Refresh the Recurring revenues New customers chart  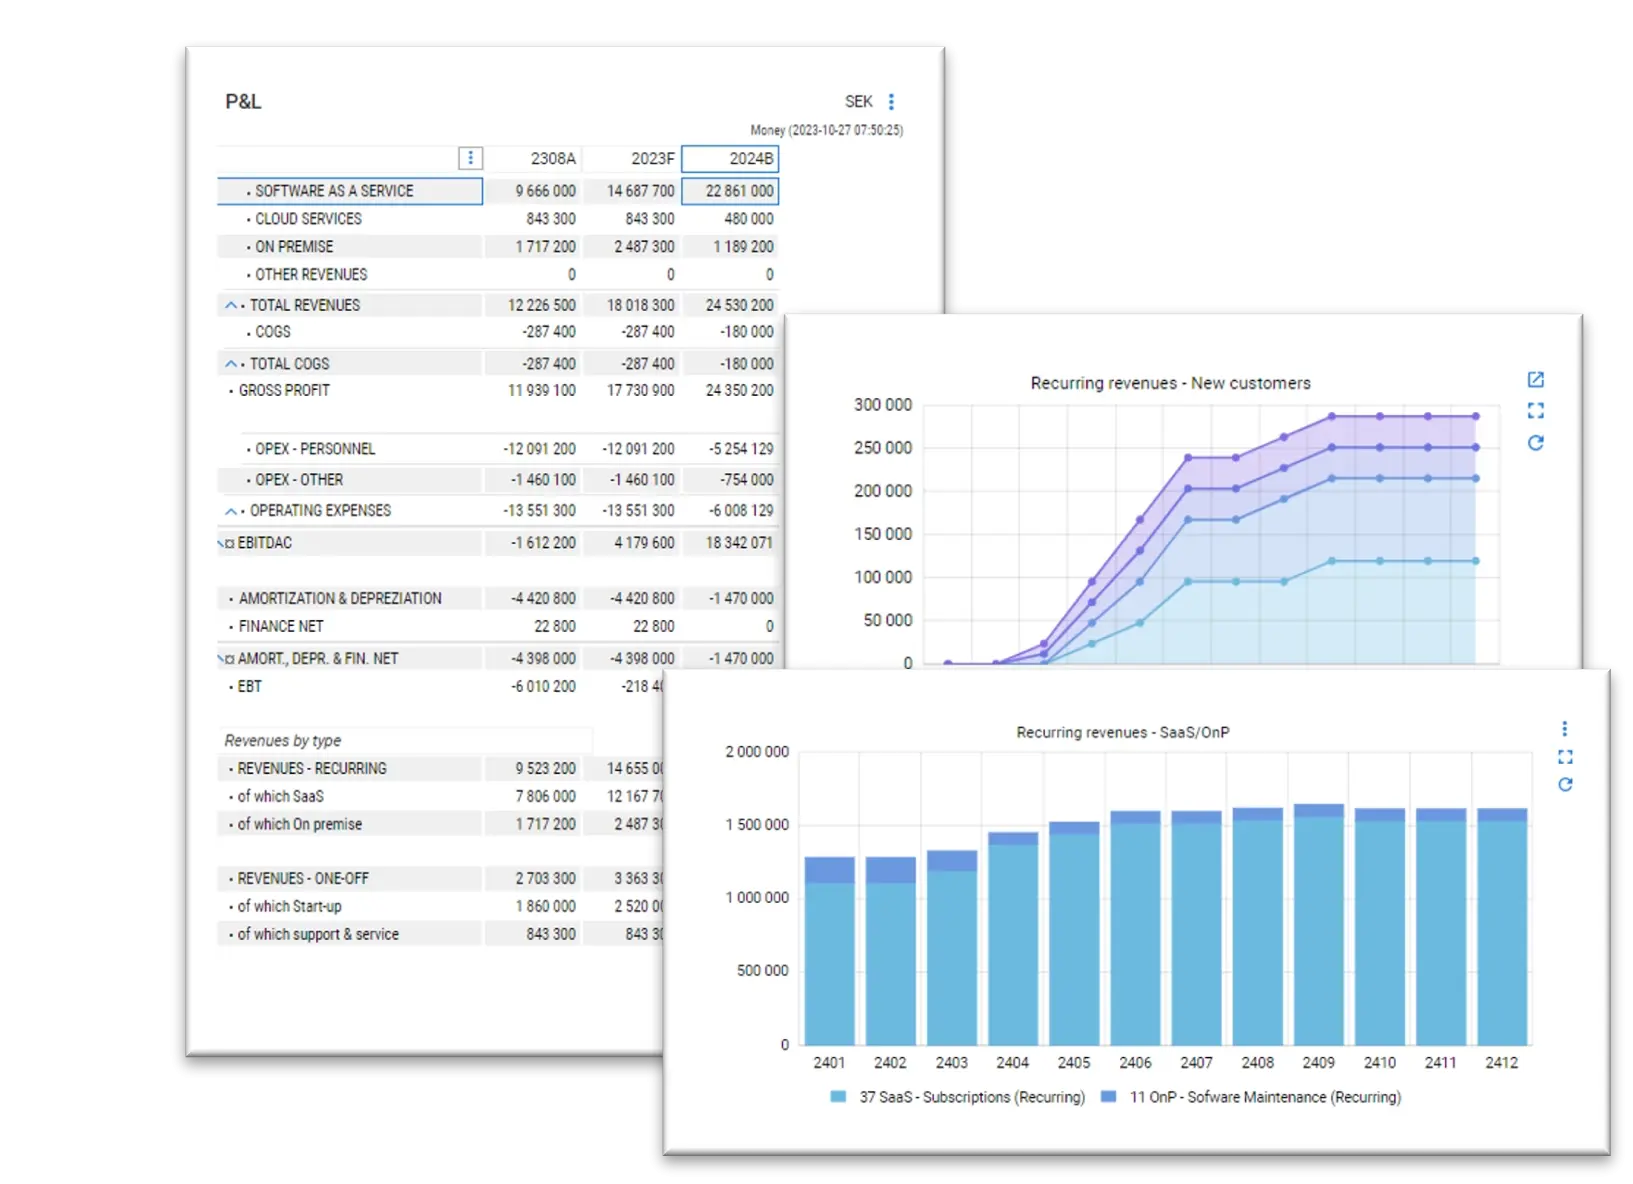click(x=1535, y=443)
